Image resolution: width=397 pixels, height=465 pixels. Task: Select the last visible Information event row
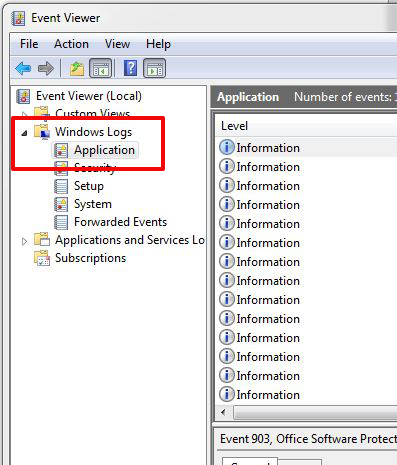307,395
